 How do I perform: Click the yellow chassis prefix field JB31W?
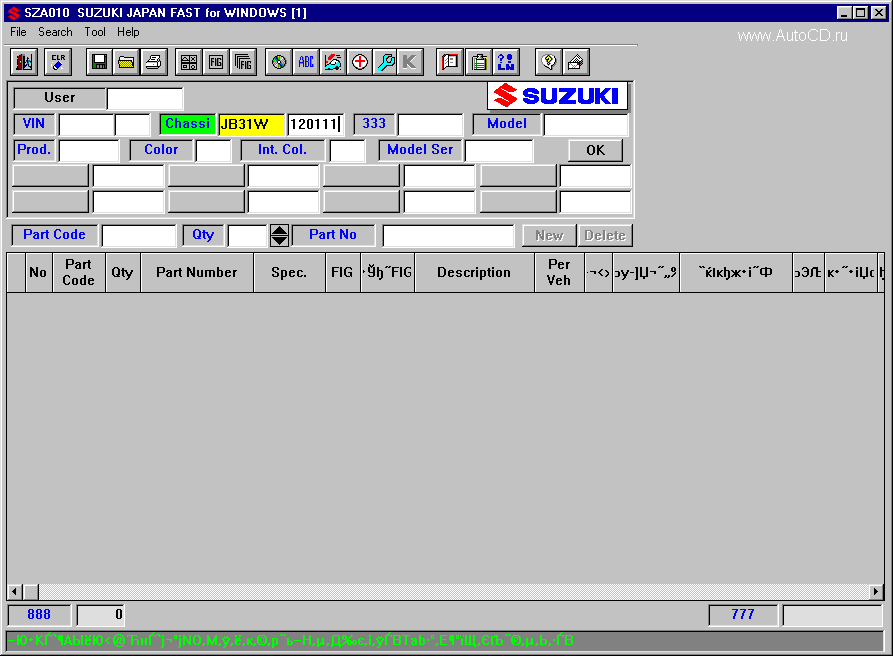click(x=251, y=124)
